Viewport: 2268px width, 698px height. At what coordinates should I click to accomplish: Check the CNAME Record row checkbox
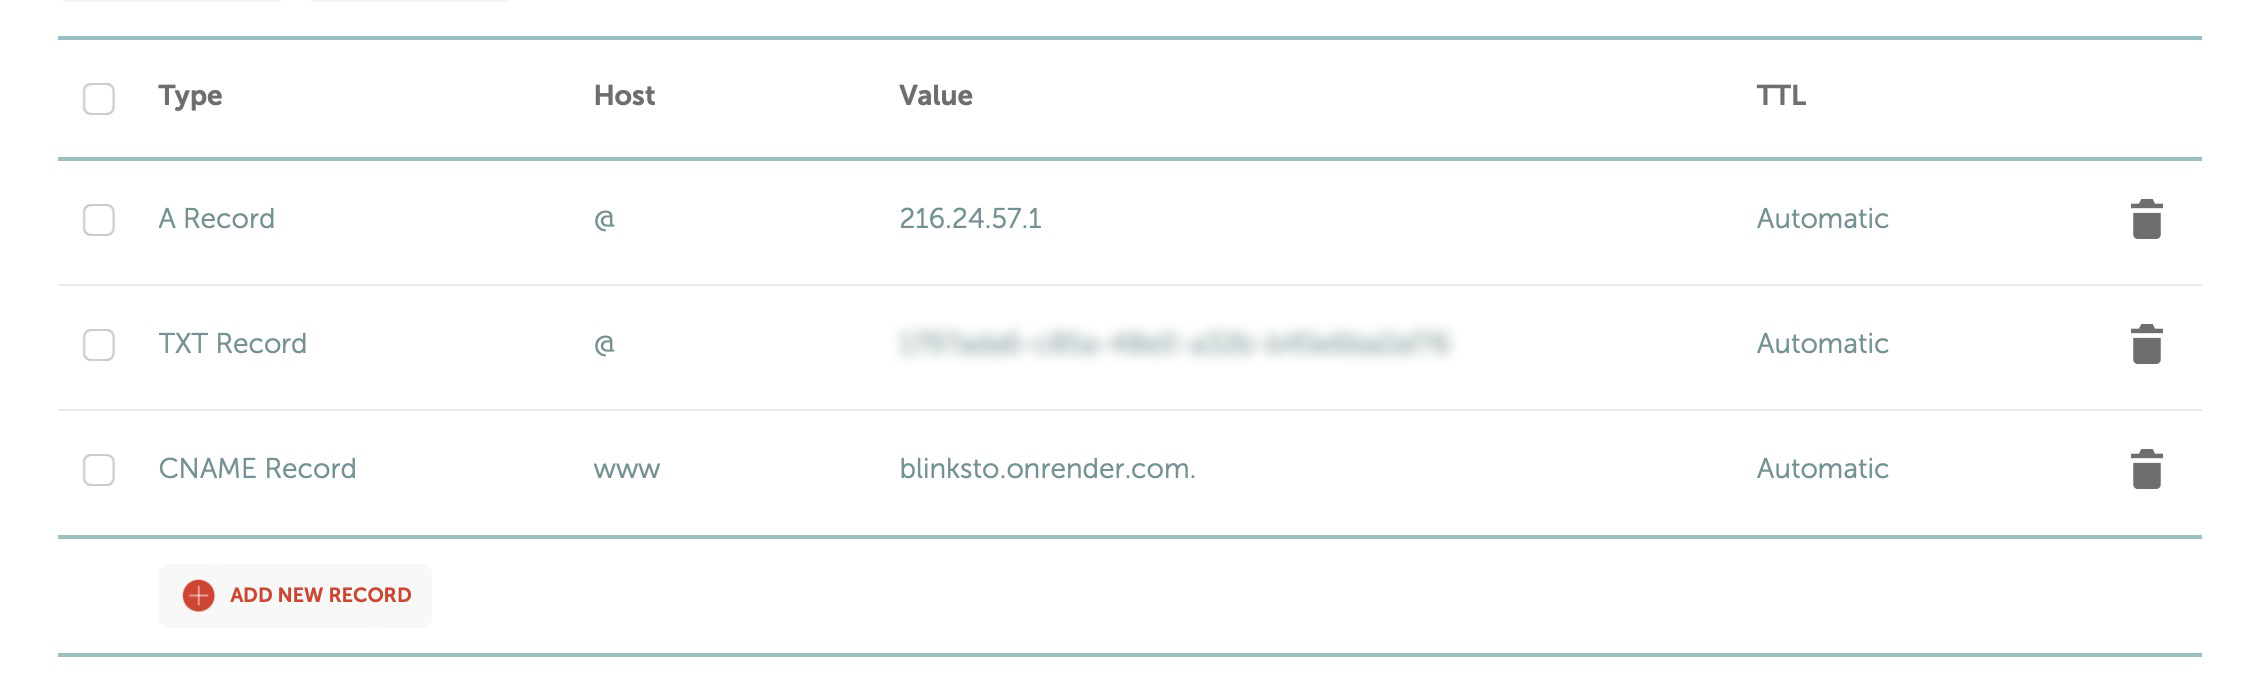[x=99, y=470]
